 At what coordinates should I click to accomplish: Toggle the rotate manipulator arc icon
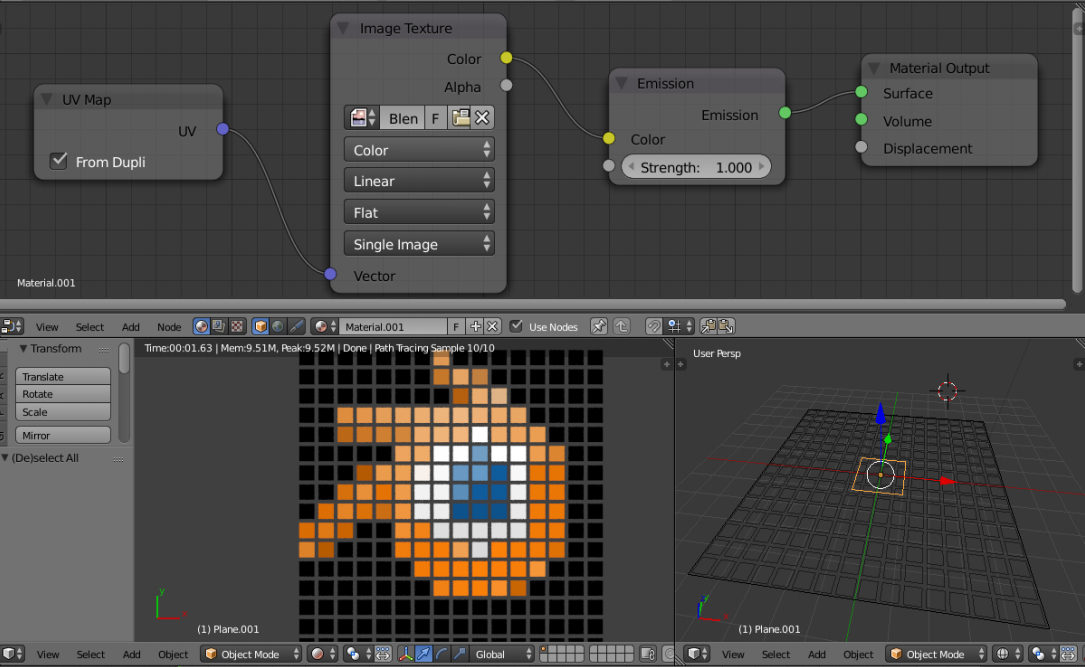tap(441, 654)
